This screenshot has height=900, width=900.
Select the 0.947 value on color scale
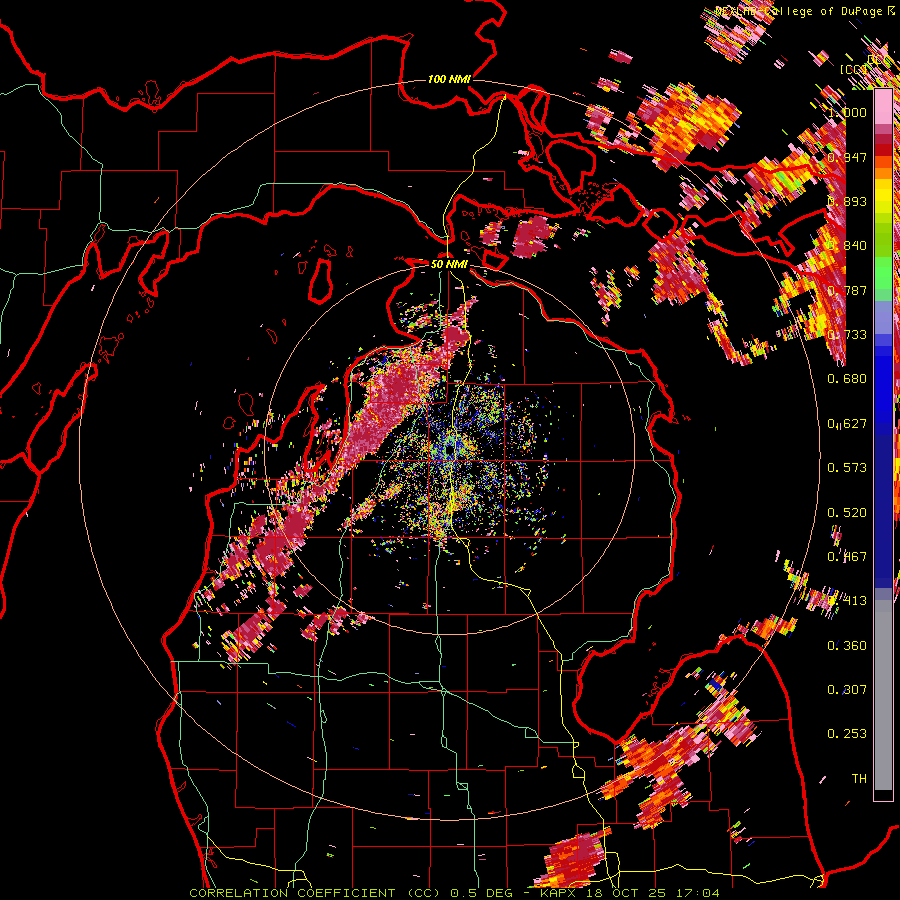[847, 157]
